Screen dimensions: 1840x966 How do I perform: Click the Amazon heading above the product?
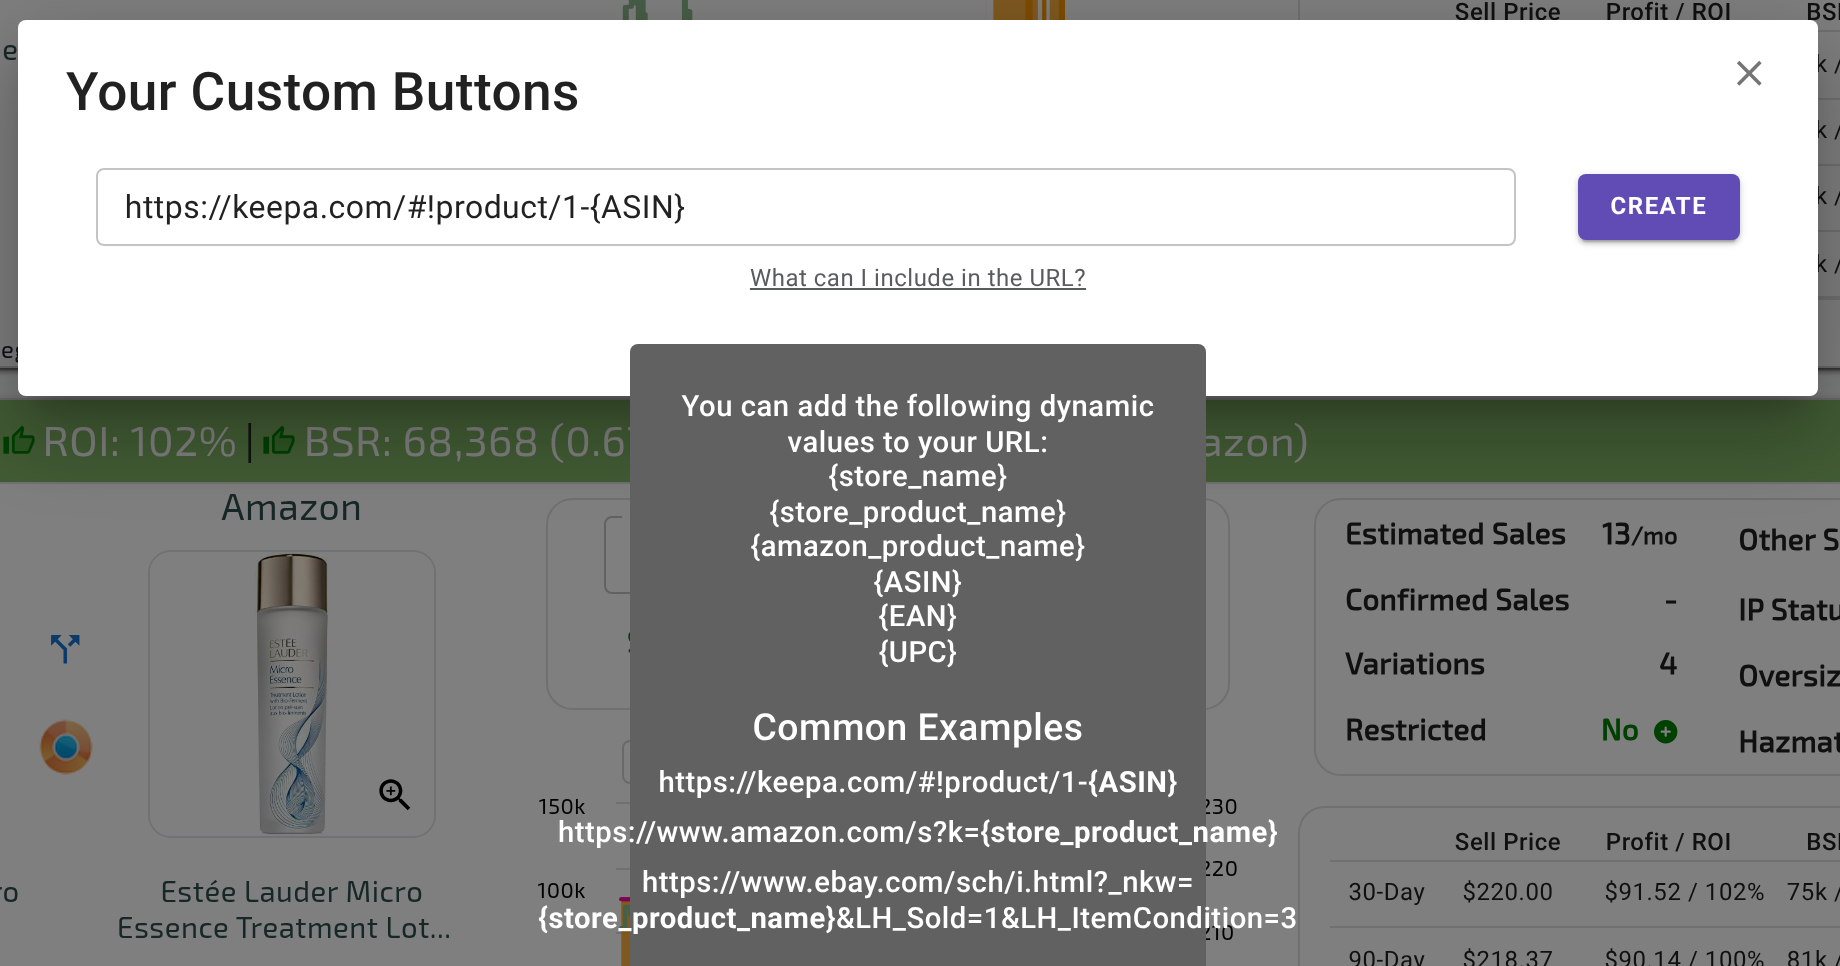291,508
